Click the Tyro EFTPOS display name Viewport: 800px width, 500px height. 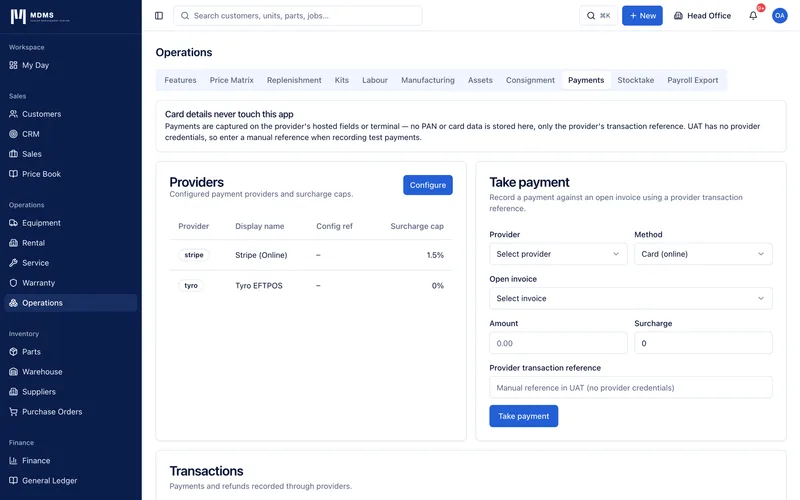pyautogui.click(x=259, y=286)
